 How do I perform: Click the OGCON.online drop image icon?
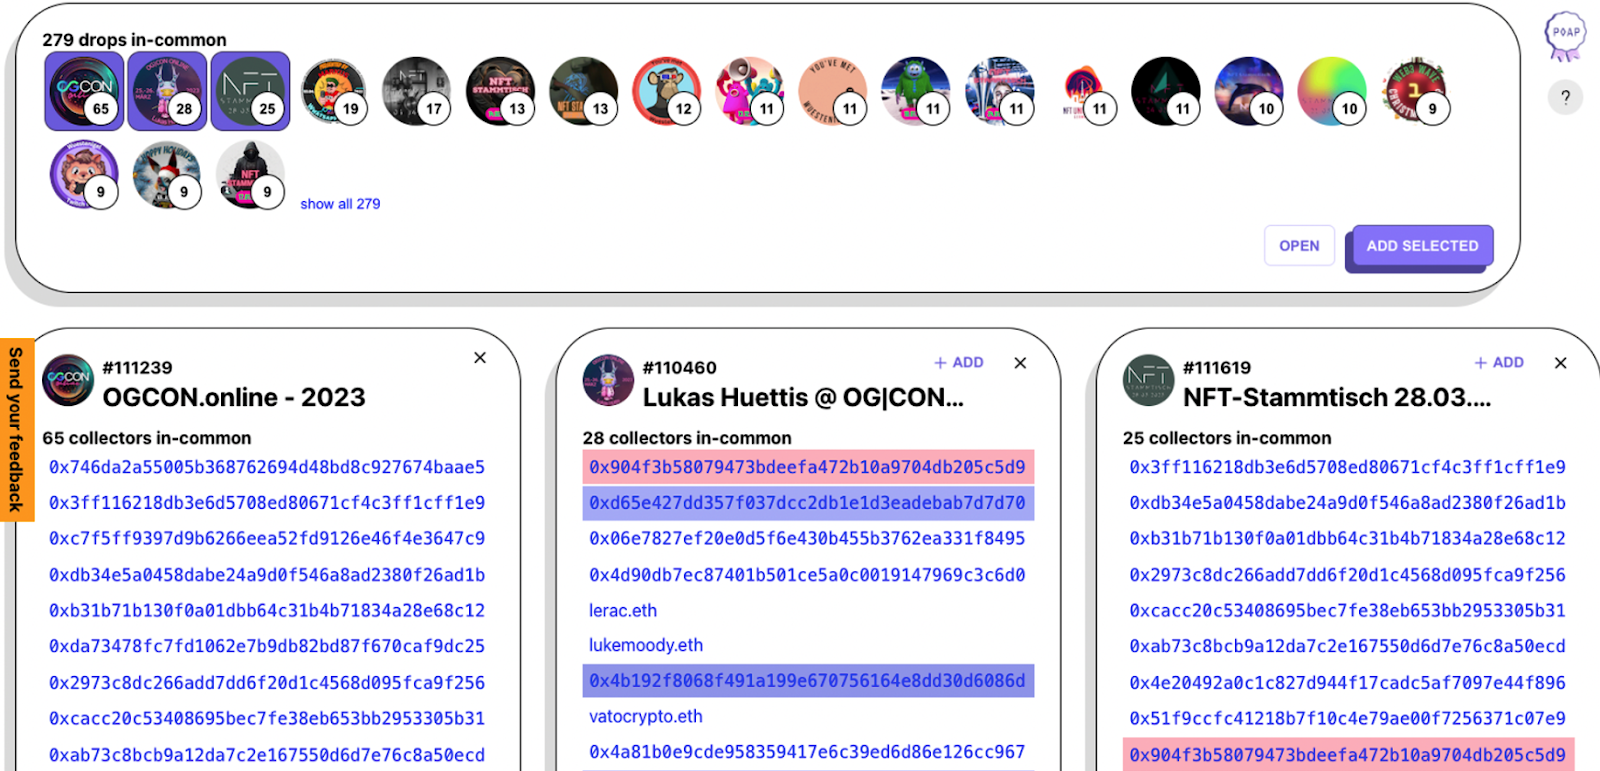(68, 380)
